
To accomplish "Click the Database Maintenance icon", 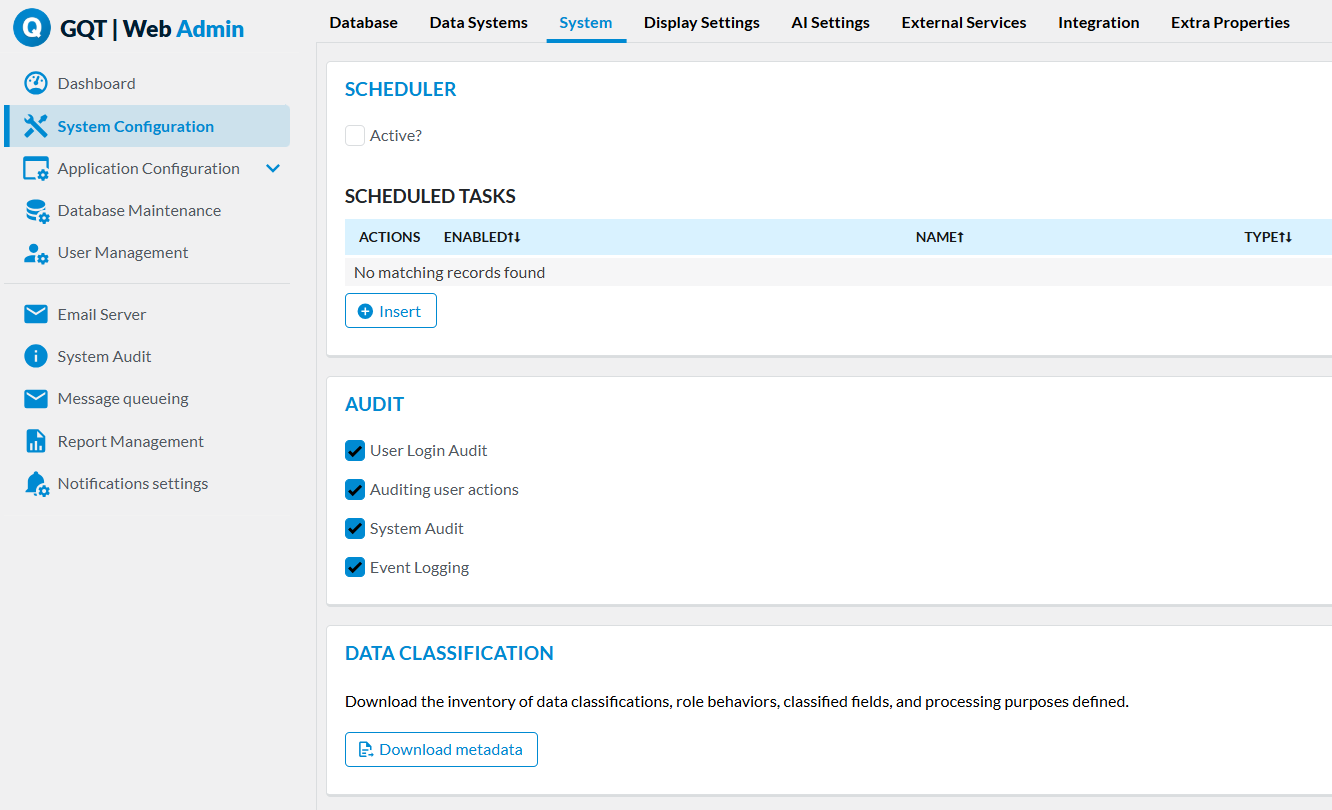I will tap(37, 211).
